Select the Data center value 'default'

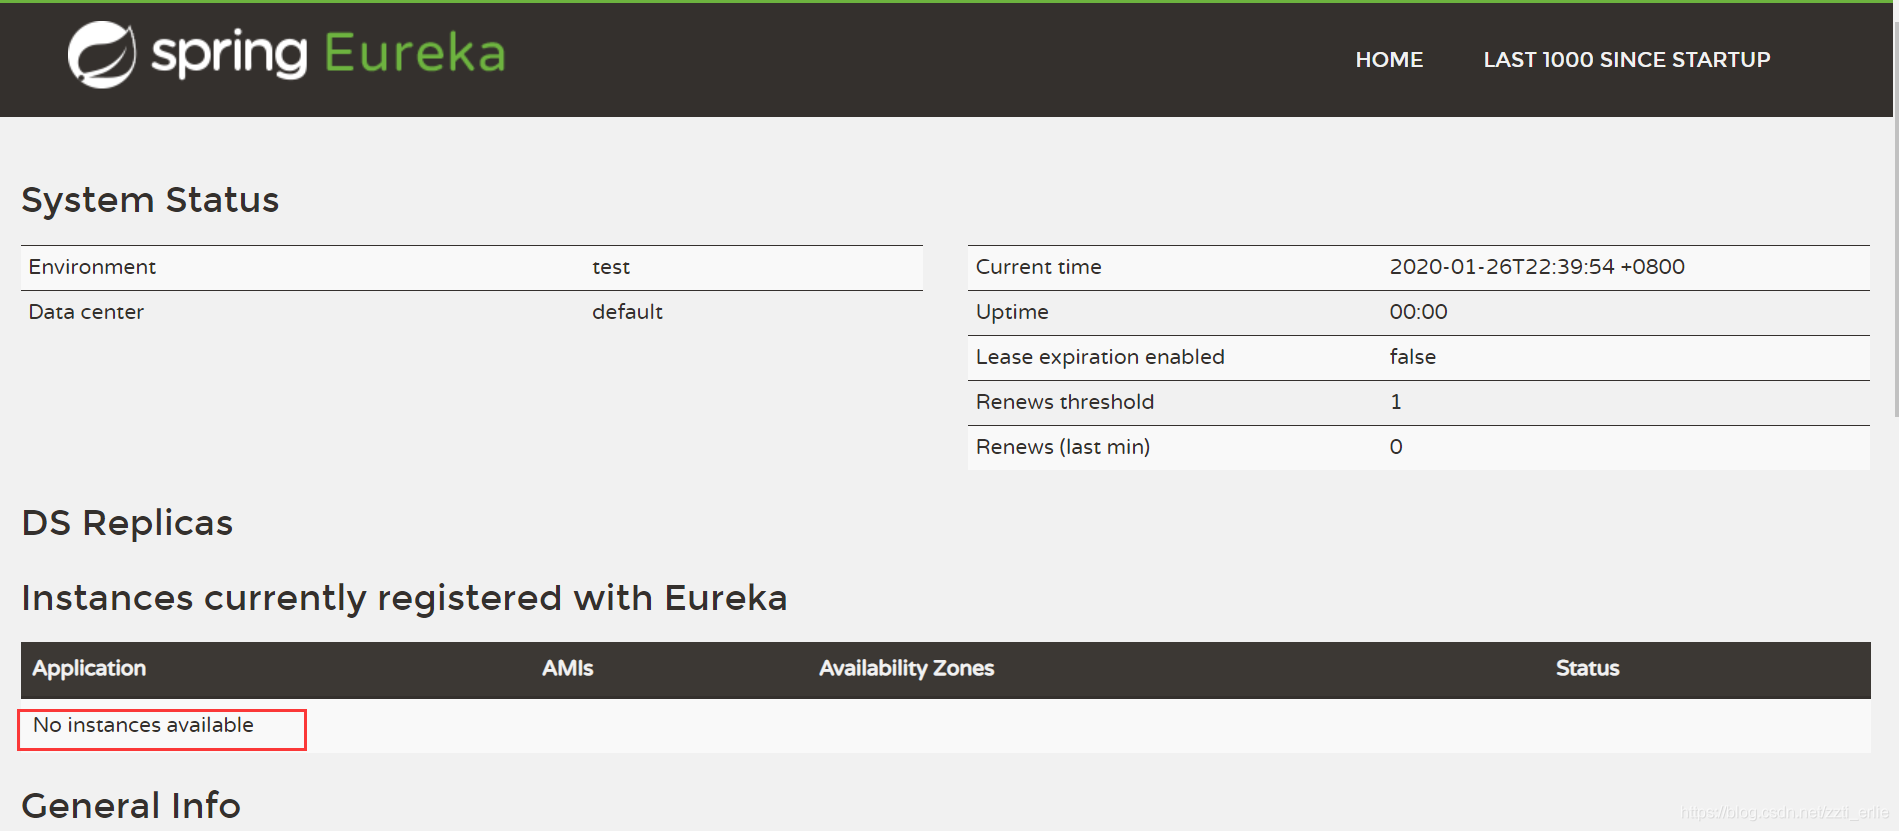[x=627, y=312]
